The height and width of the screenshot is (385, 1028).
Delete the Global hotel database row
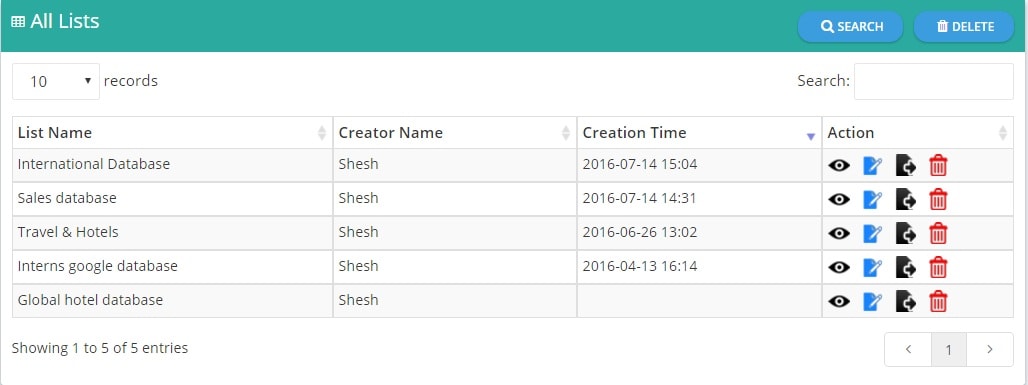[x=938, y=301]
